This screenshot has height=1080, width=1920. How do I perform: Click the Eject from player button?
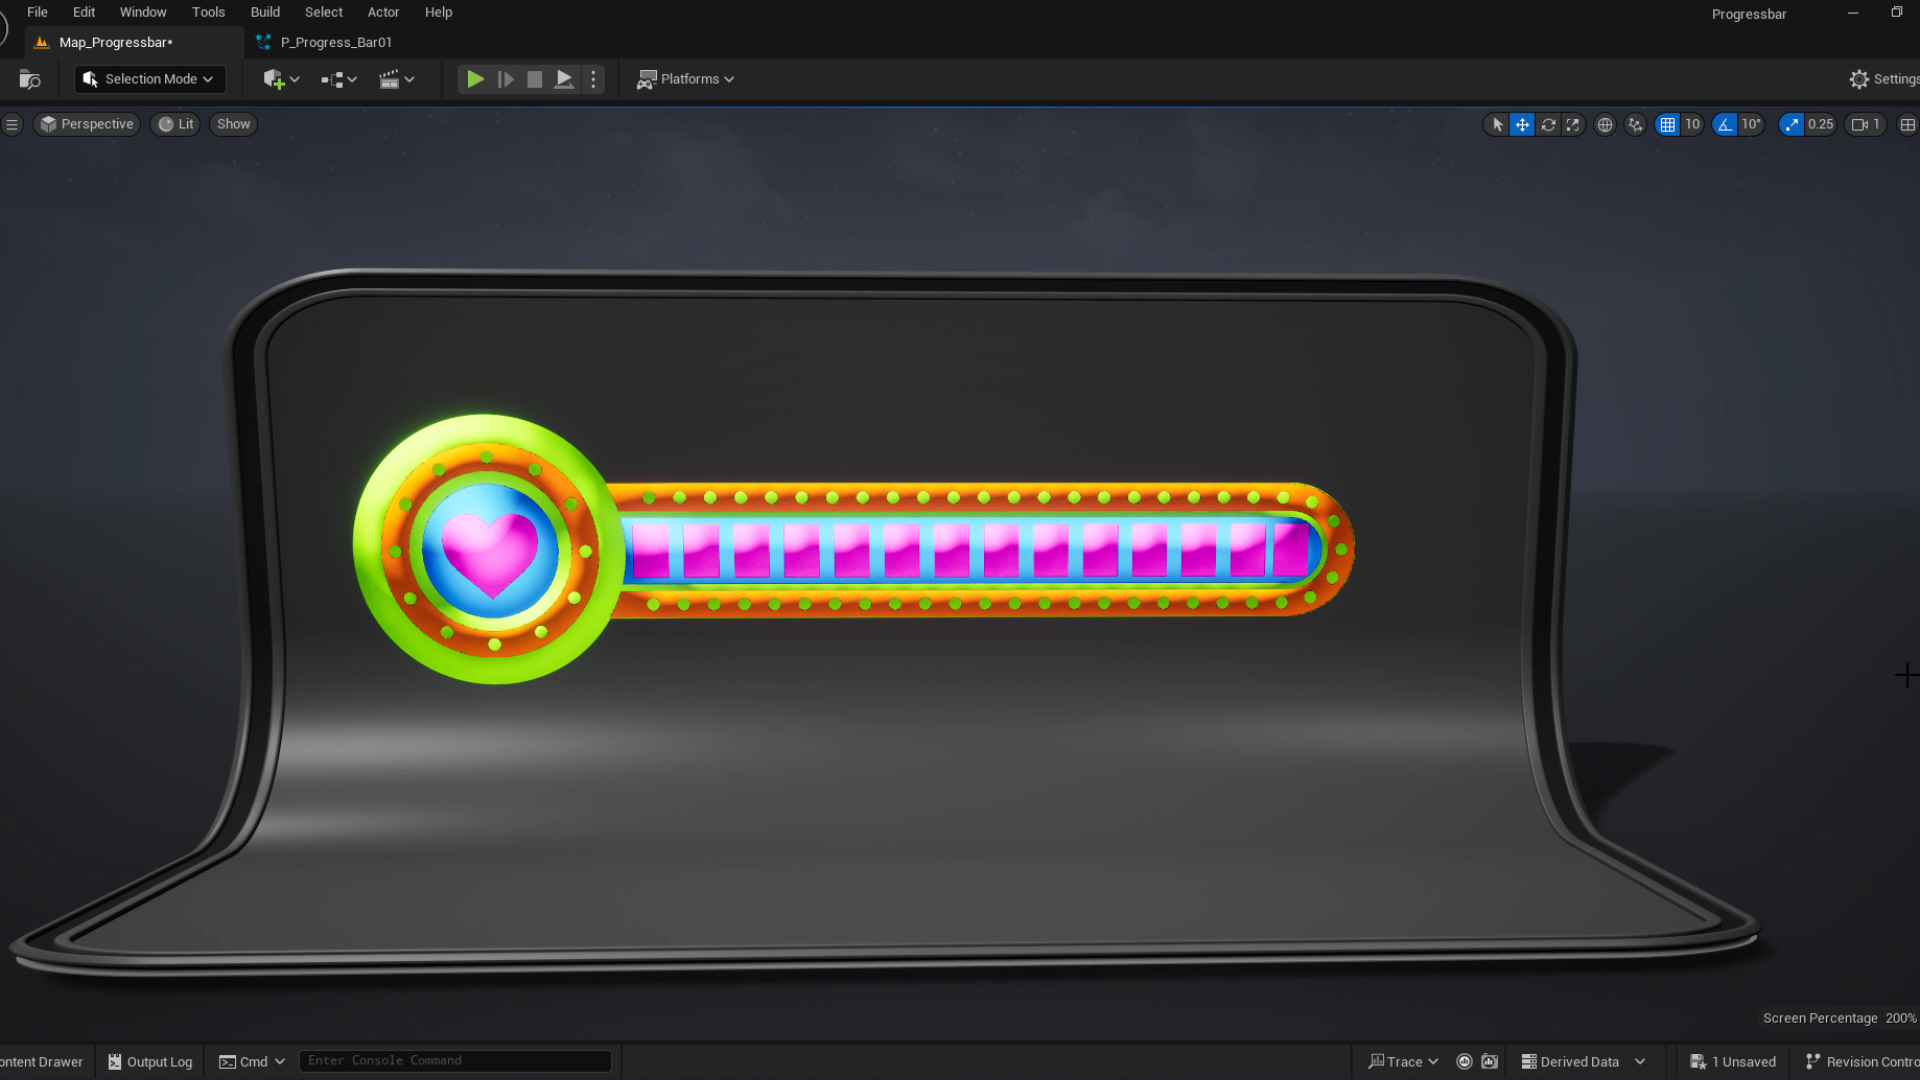[564, 79]
